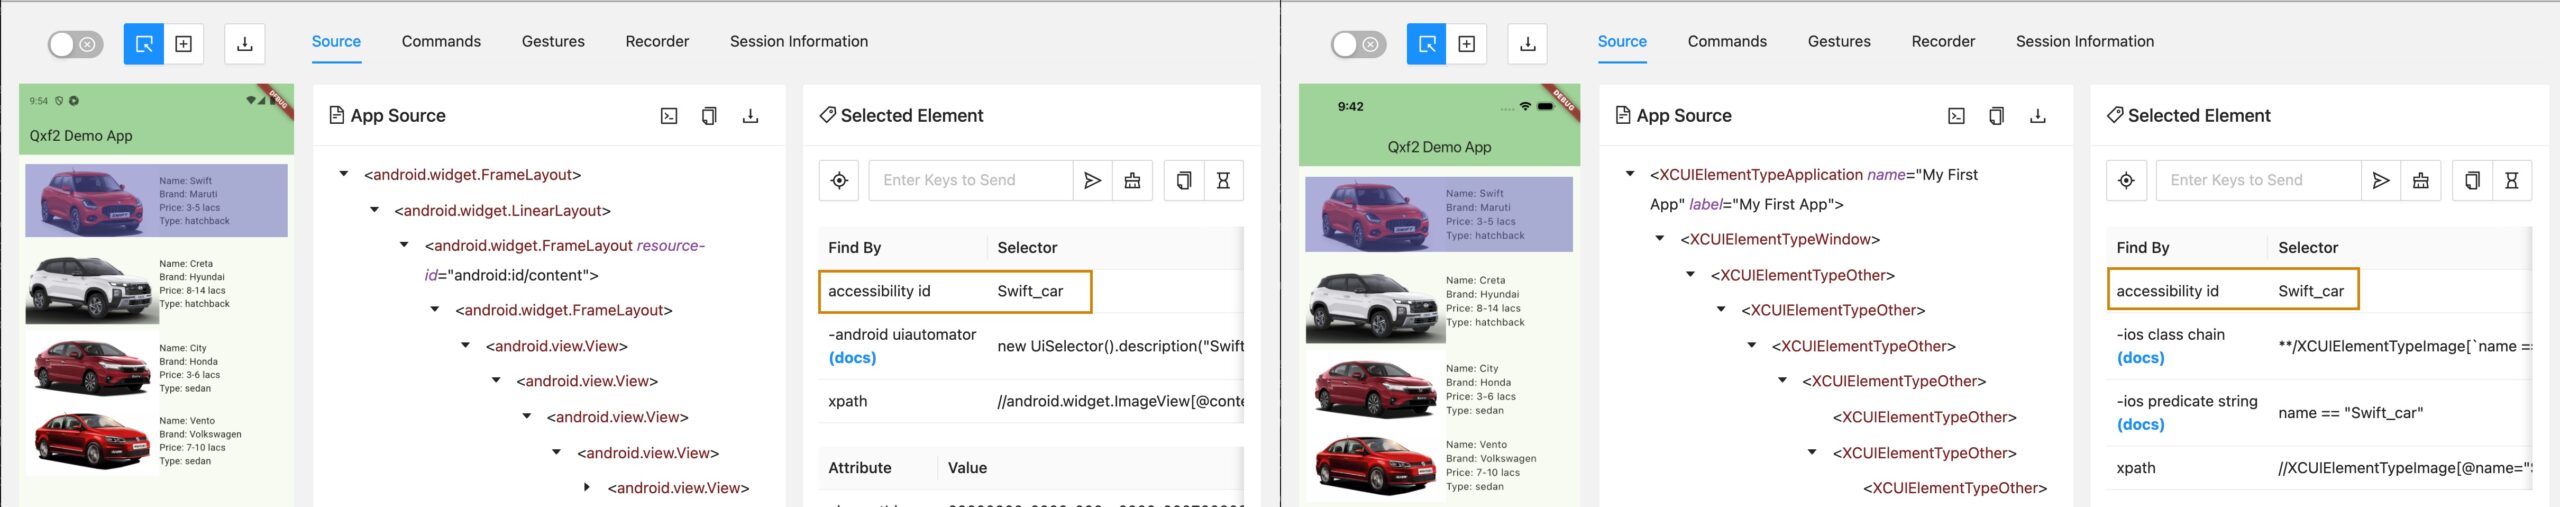Viewport: 2560px width, 507px height.
Task: Open Recorder tab in left window
Action: click(x=657, y=42)
